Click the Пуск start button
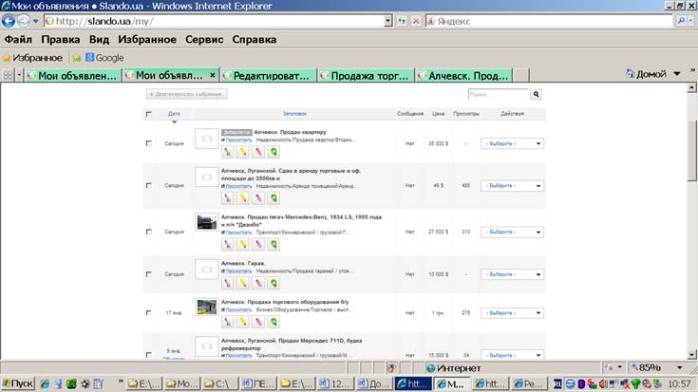The width and height of the screenshot is (698, 392). point(18,384)
